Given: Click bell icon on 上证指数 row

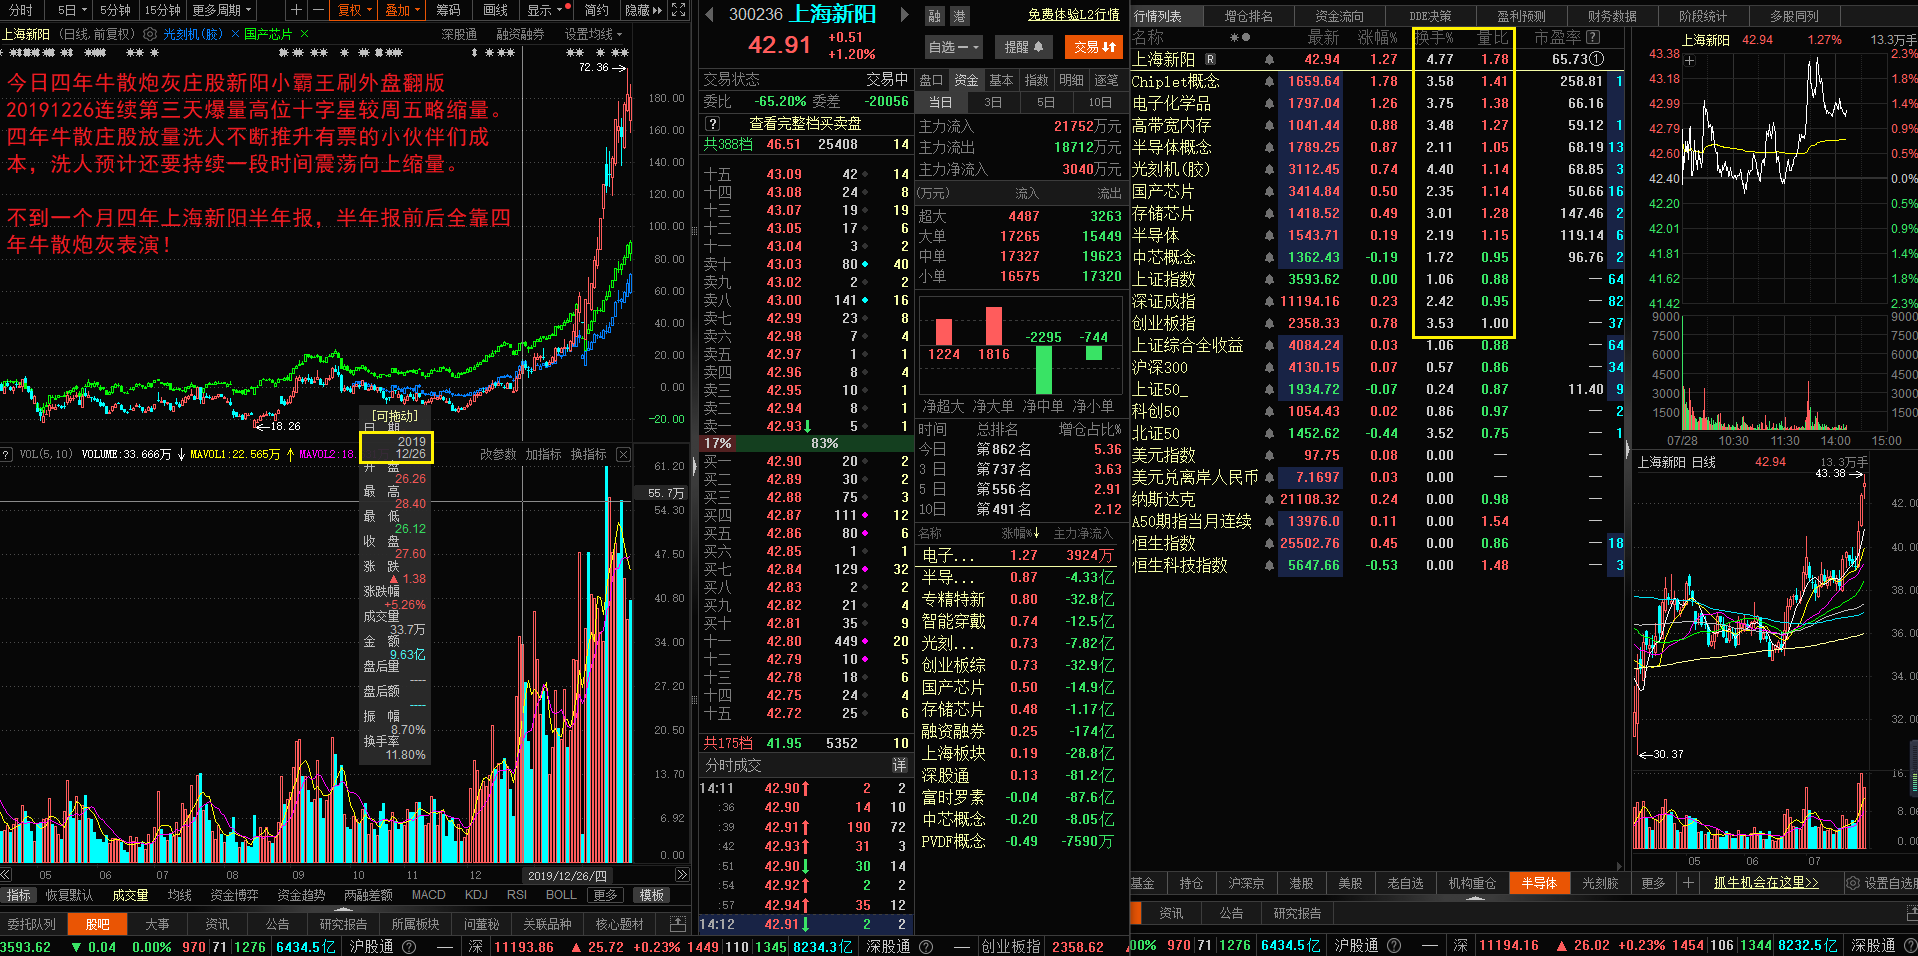Looking at the screenshot, I should (1269, 280).
